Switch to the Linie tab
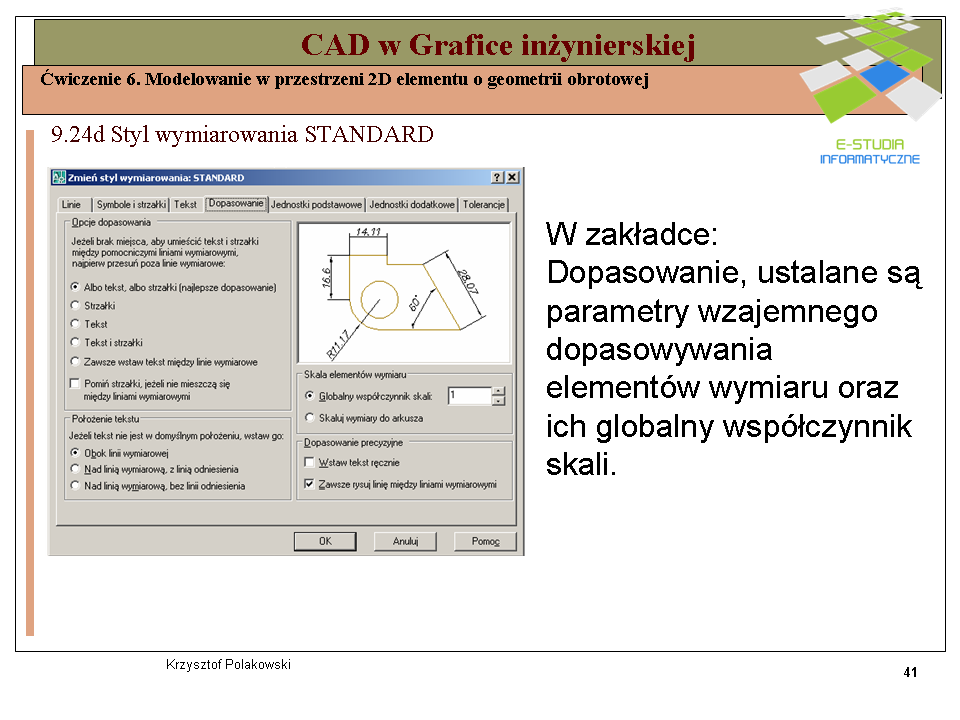960x720 pixels. point(71,204)
